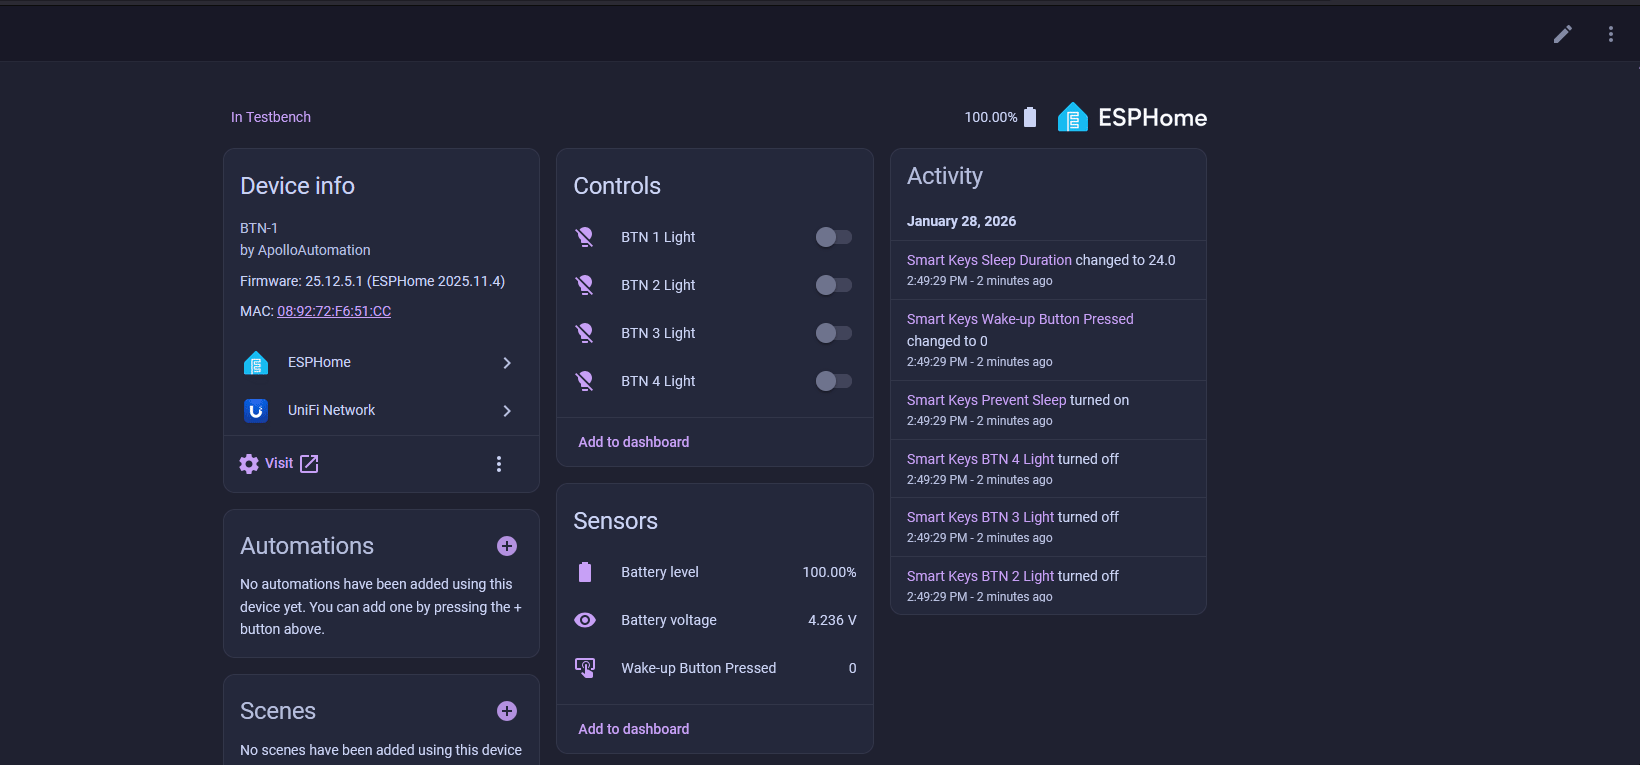This screenshot has width=1640, height=765.
Task: Click the add scene plus icon
Action: pyautogui.click(x=507, y=711)
